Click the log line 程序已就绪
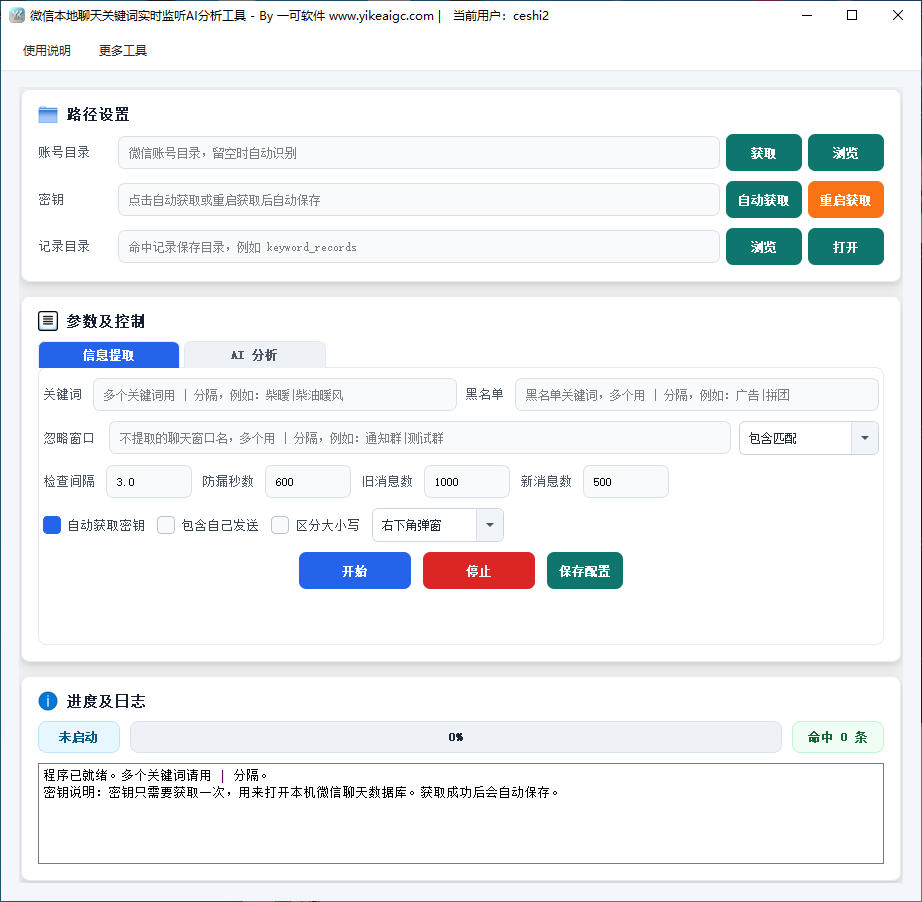 (x=156, y=775)
